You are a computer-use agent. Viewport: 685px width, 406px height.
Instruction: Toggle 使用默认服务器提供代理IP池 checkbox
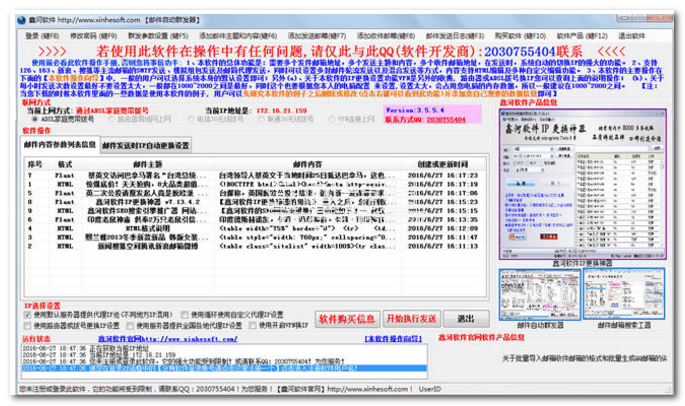tap(28, 315)
